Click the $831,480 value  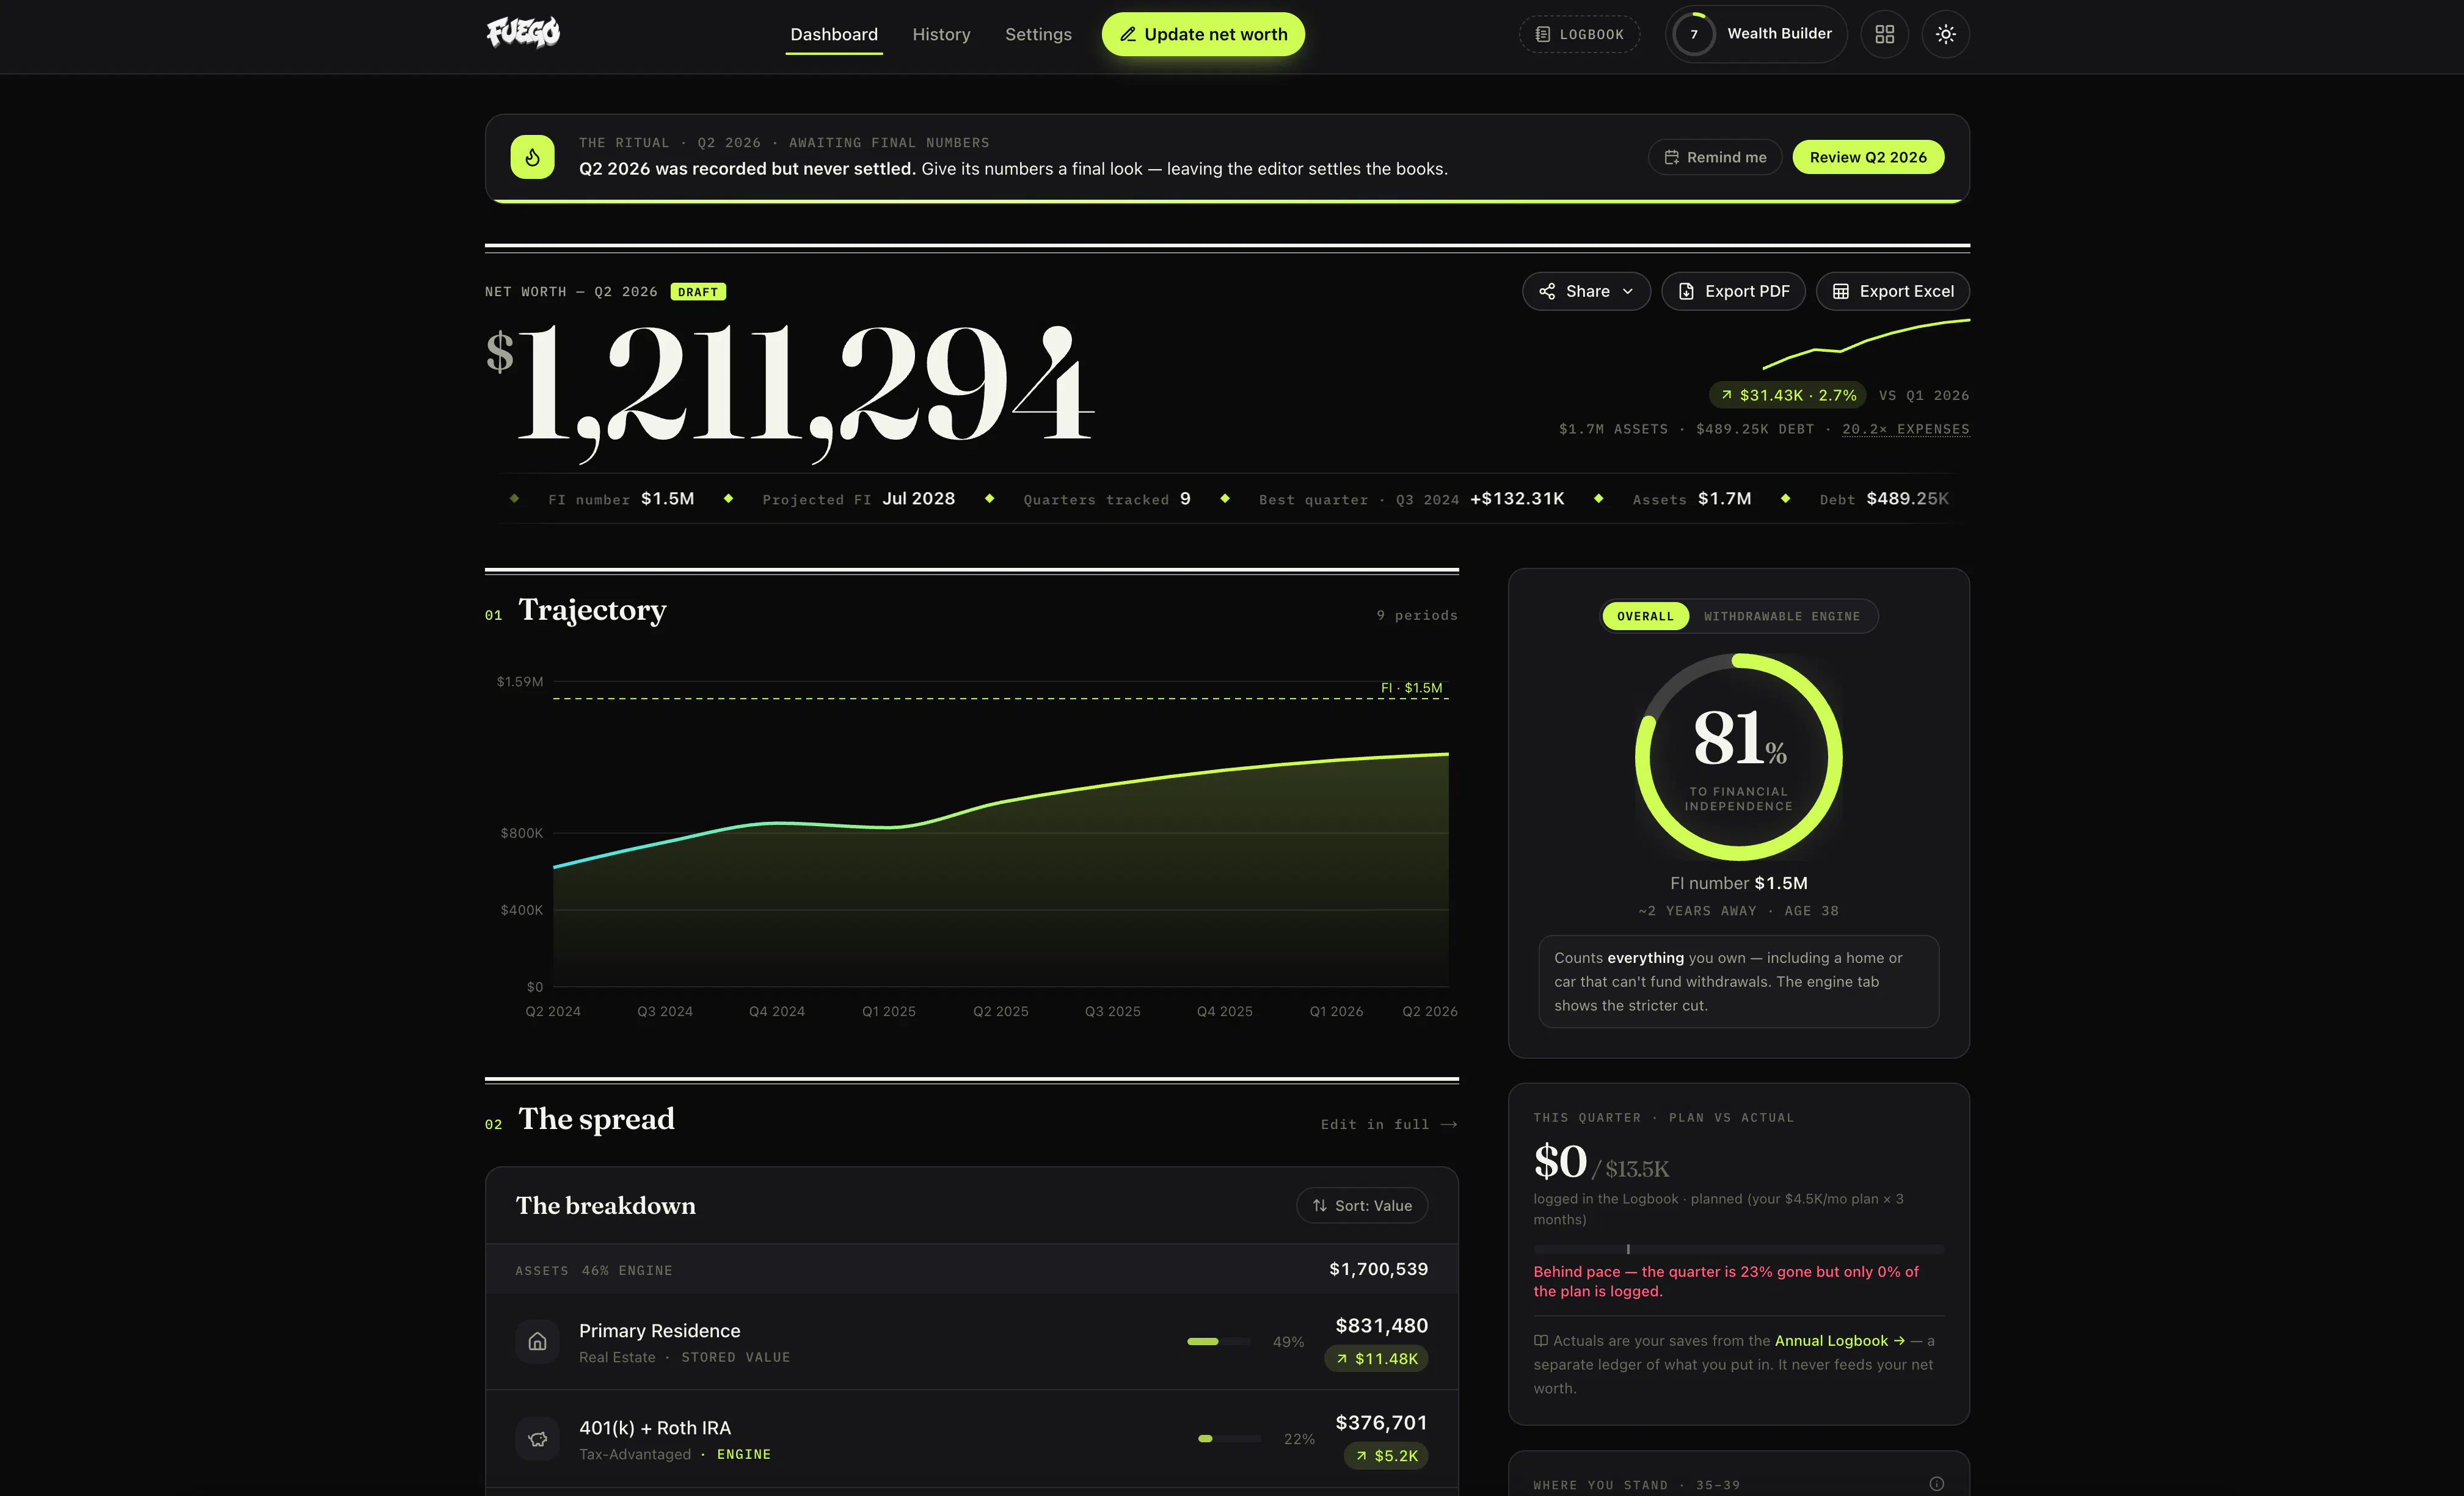tap(1382, 1326)
